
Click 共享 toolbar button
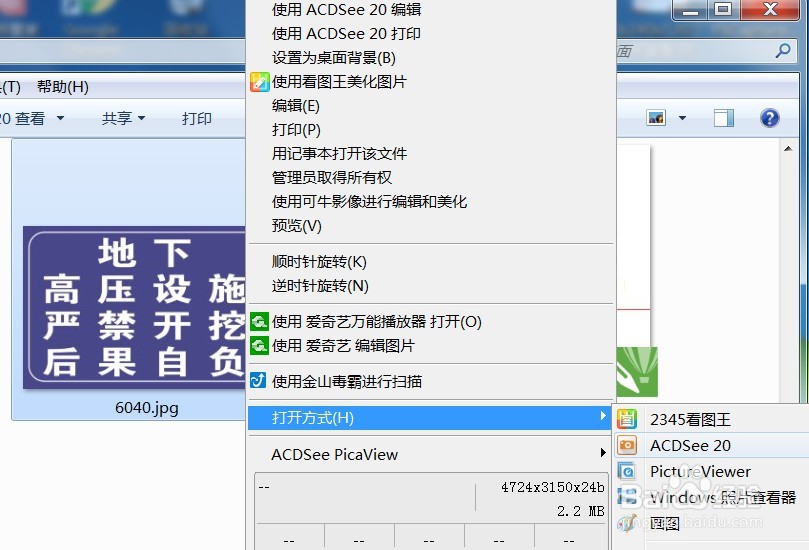pyautogui.click(x=117, y=118)
